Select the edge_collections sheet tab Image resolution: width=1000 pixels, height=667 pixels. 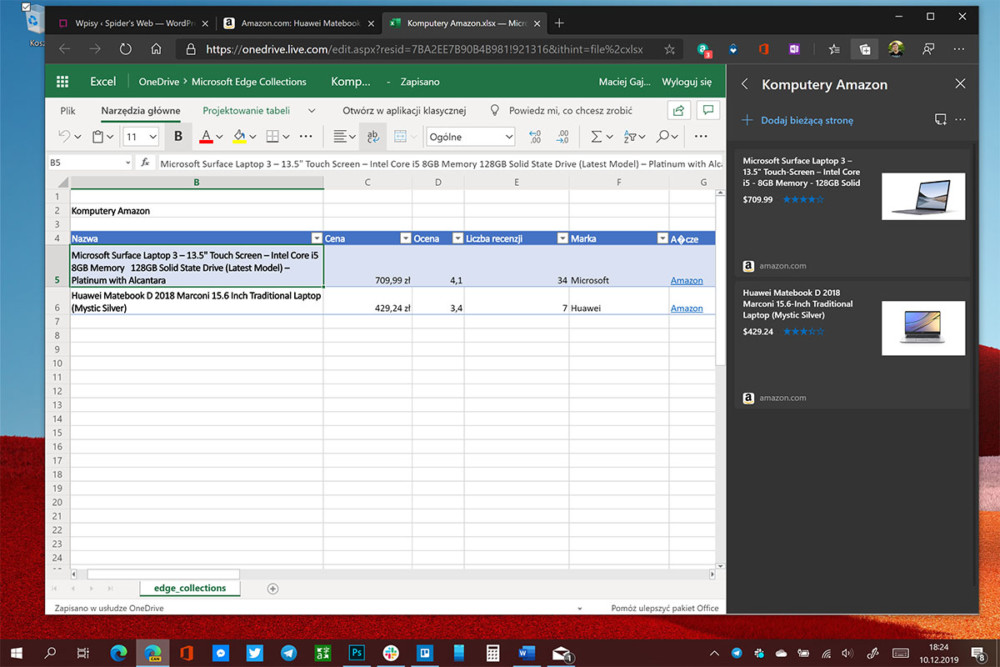coord(189,588)
